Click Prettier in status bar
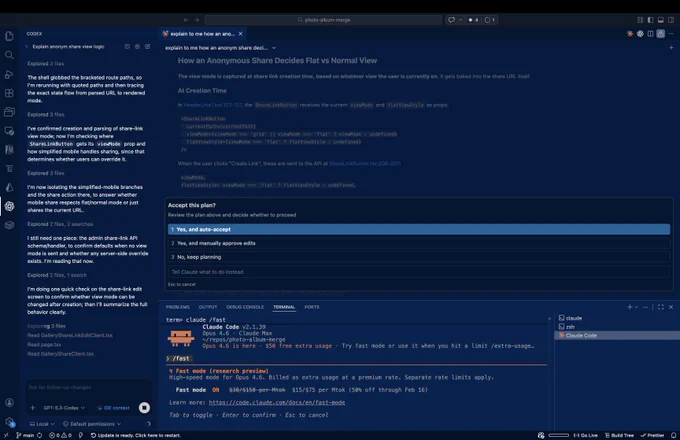Image resolution: width=680 pixels, height=440 pixels. click(x=653, y=435)
